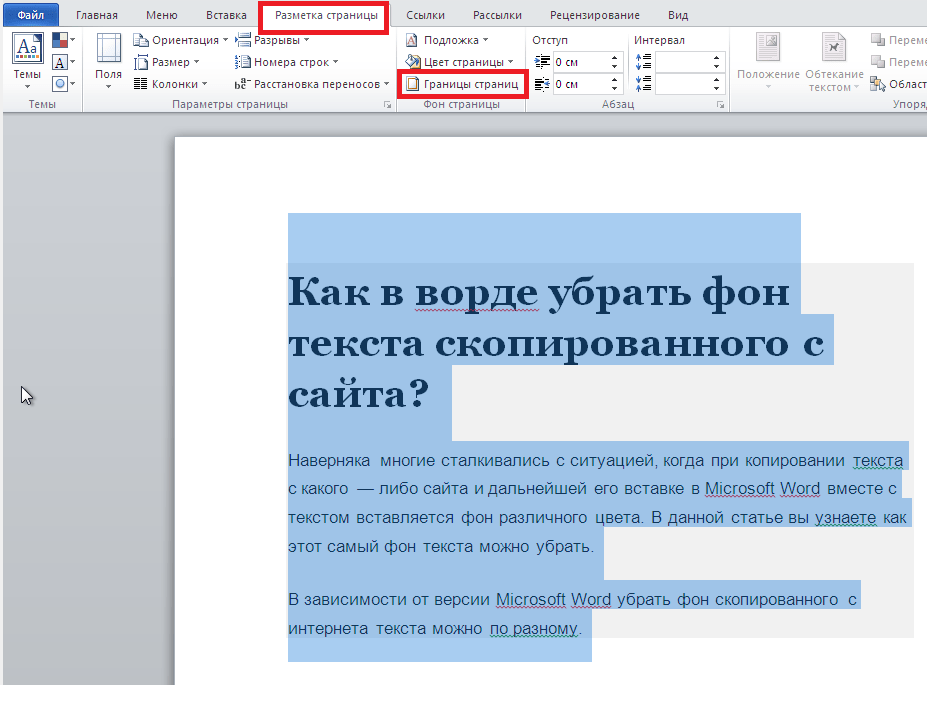Click the Границы страниц button

[x=463, y=85]
